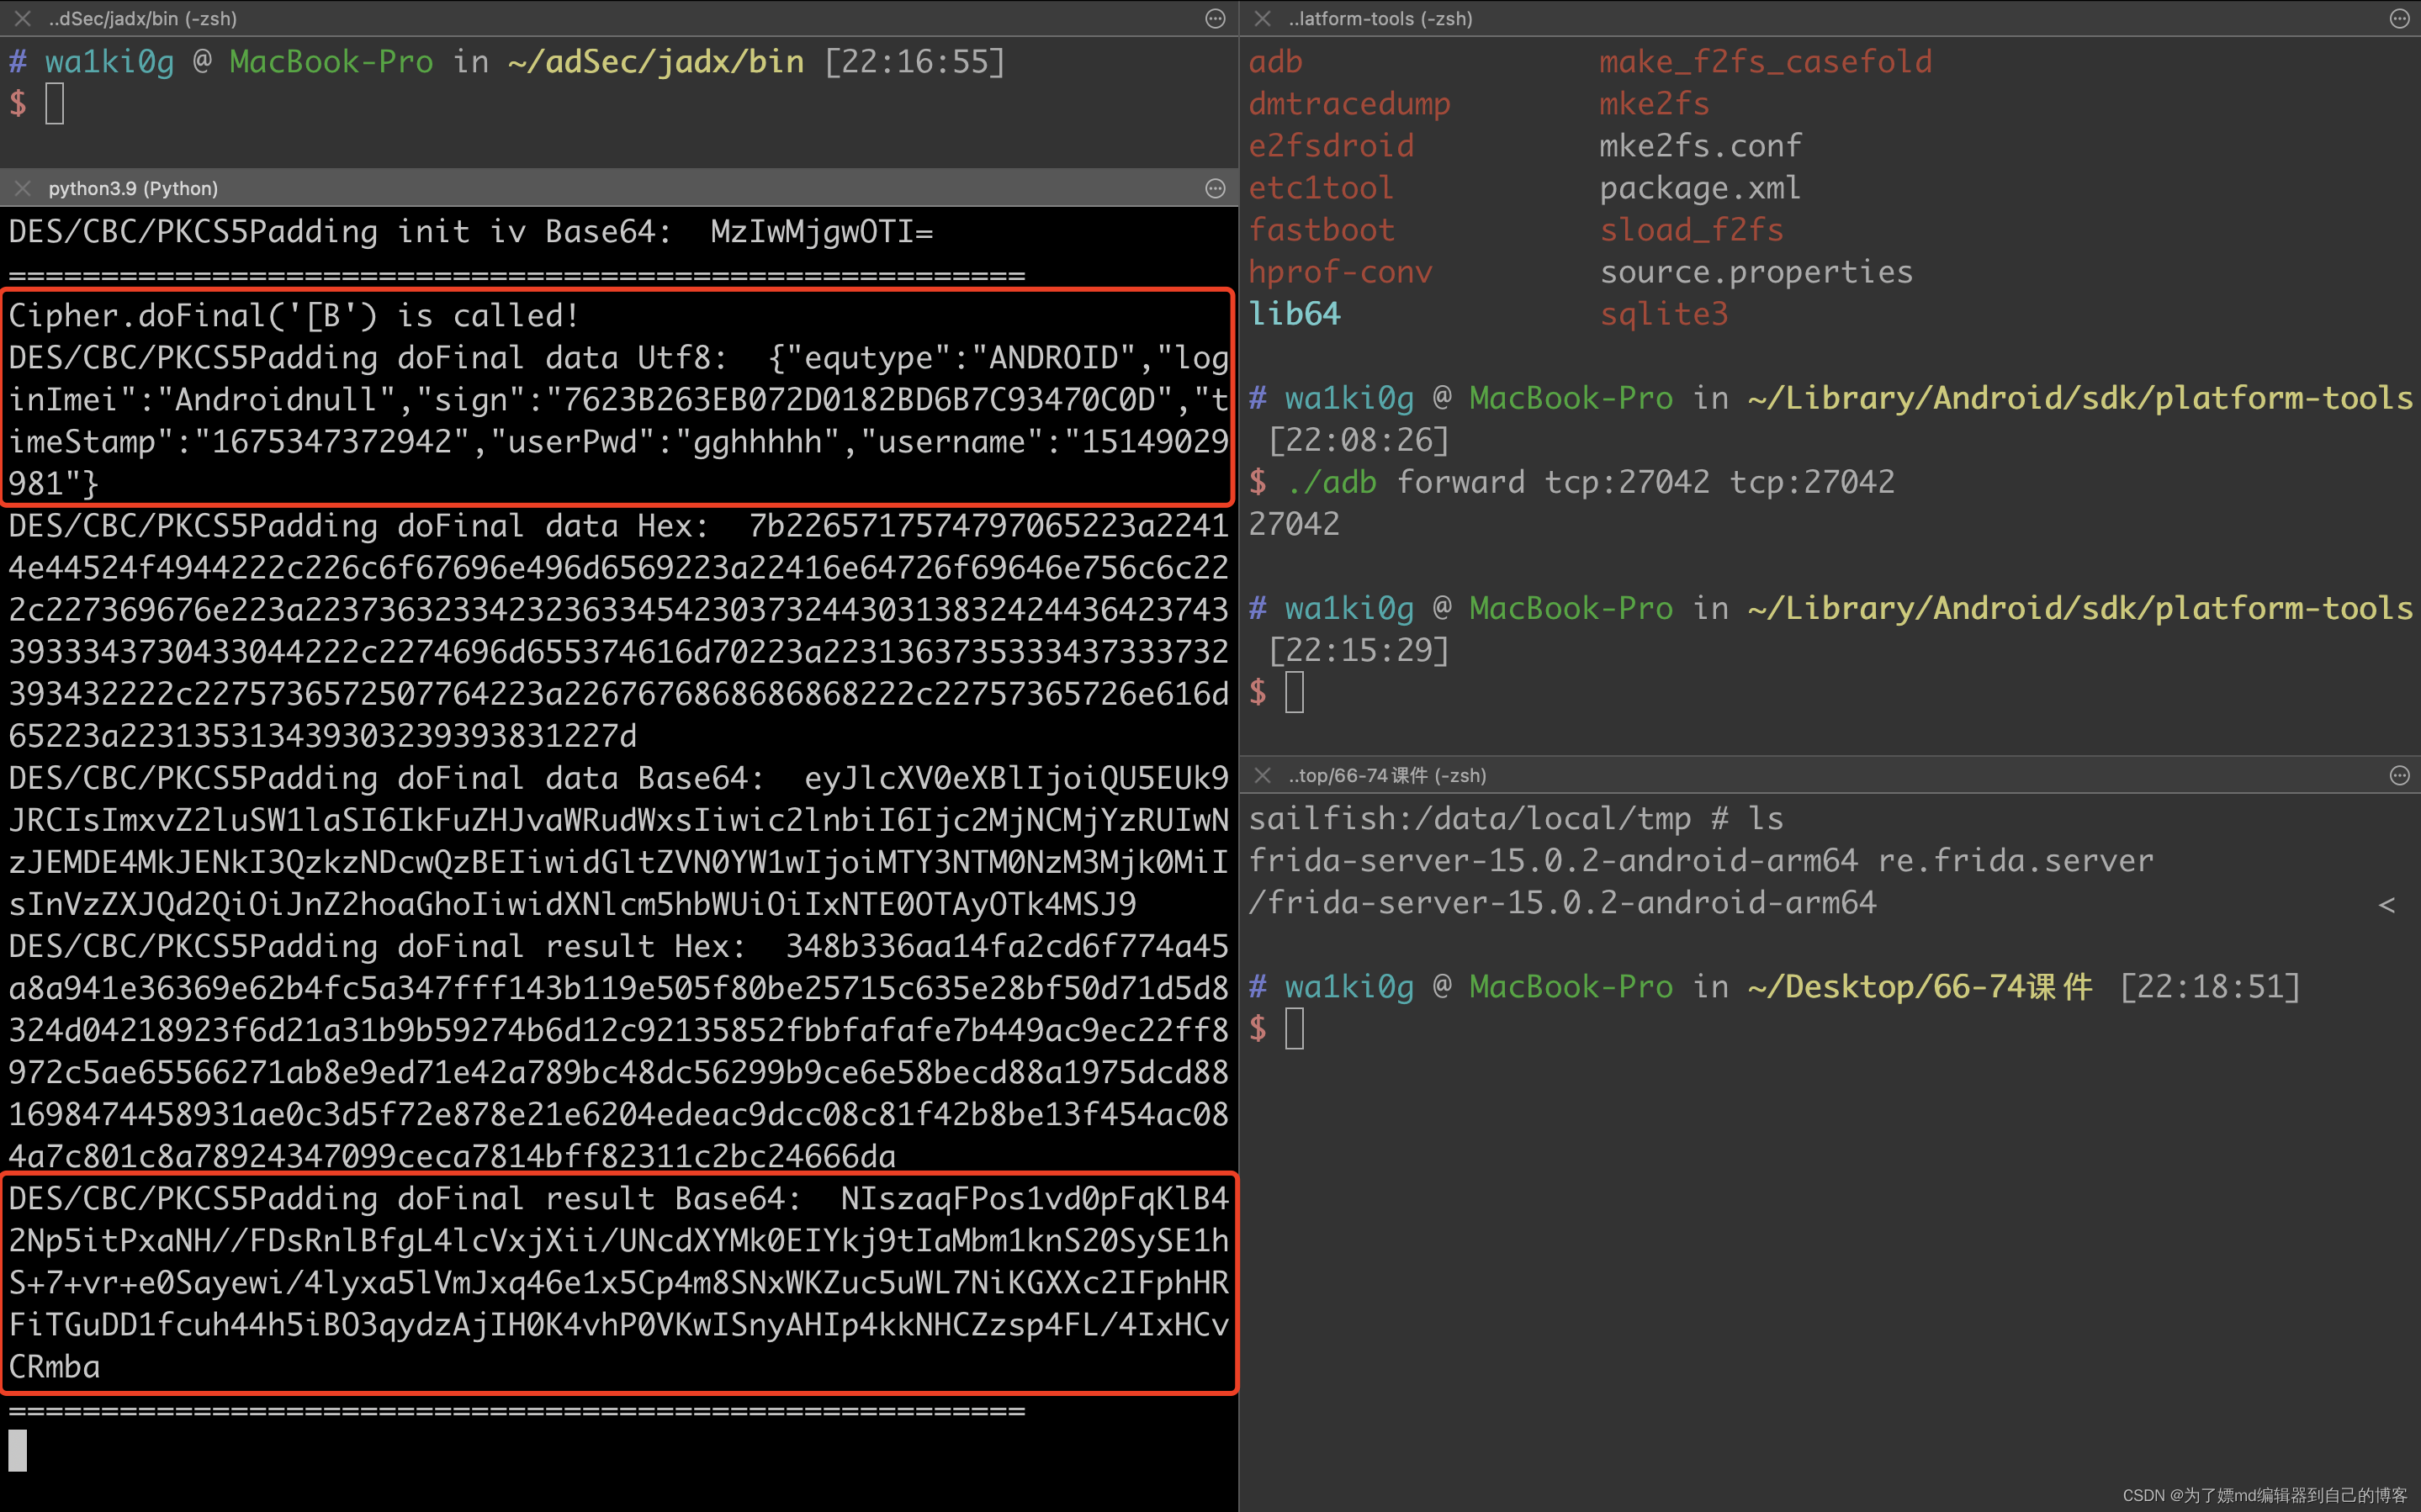The height and width of the screenshot is (1512, 2421).
Task: Click the [22:15:29] timestamp
Action: coord(1358,650)
